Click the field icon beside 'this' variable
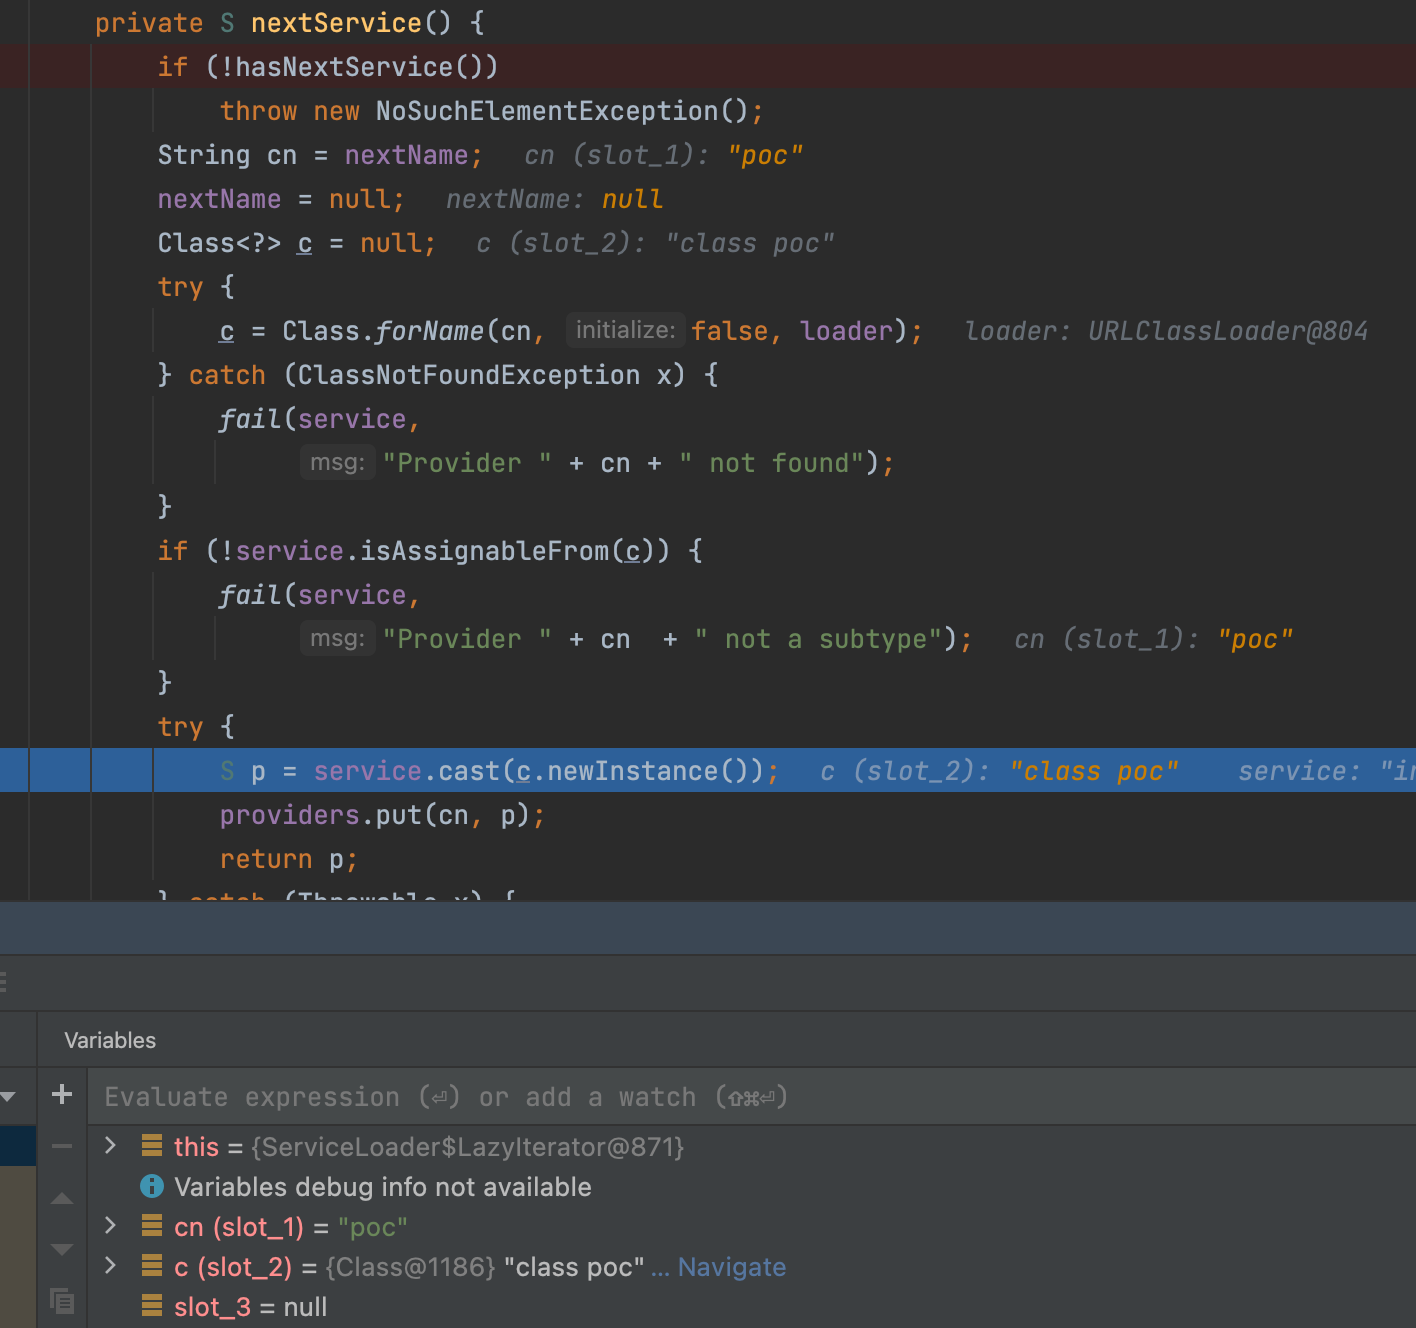Viewport: 1416px width, 1328px height. 152,1146
